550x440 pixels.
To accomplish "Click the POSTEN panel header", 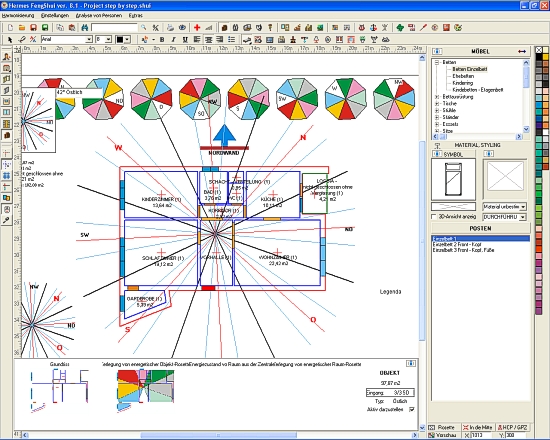I will 481,228.
